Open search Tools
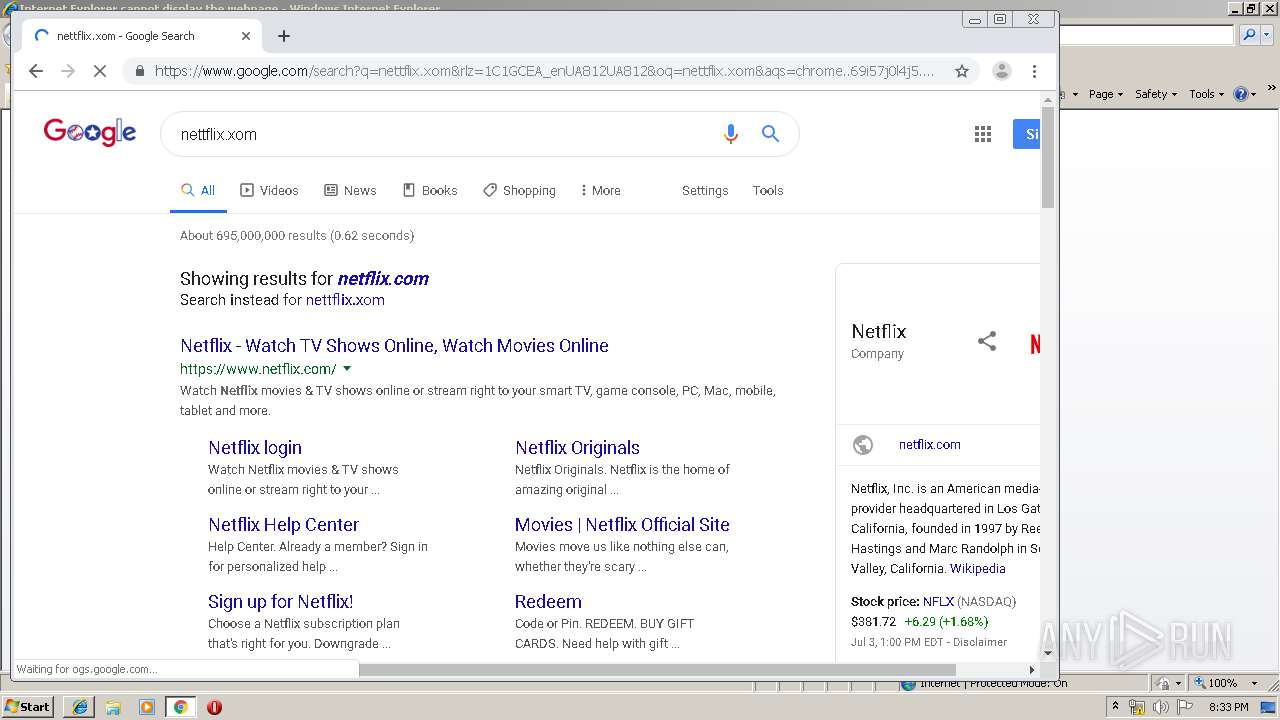This screenshot has height=720, width=1280. (x=768, y=190)
